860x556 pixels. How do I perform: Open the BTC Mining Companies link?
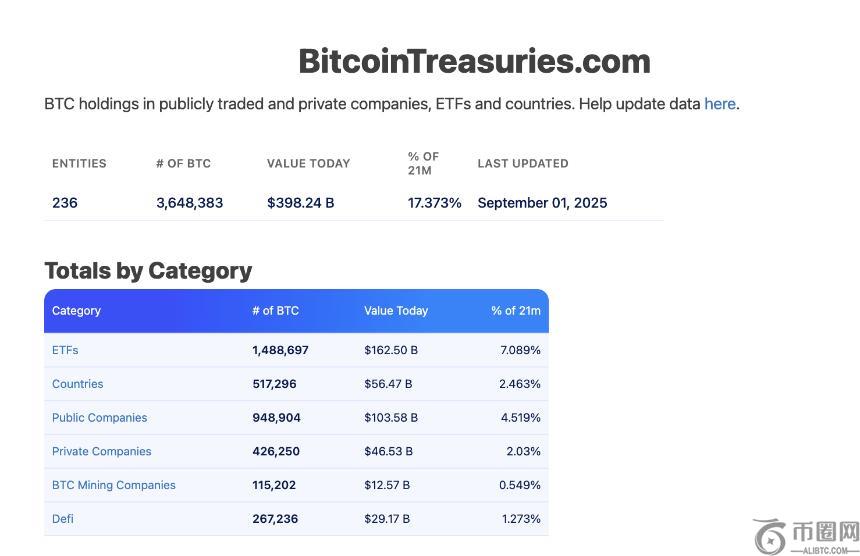coord(113,485)
